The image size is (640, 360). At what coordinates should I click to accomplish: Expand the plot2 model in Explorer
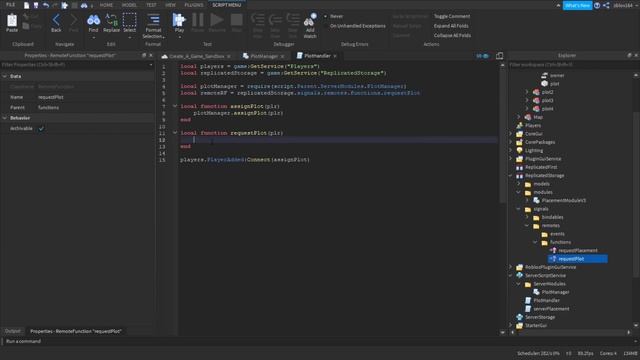(527, 92)
